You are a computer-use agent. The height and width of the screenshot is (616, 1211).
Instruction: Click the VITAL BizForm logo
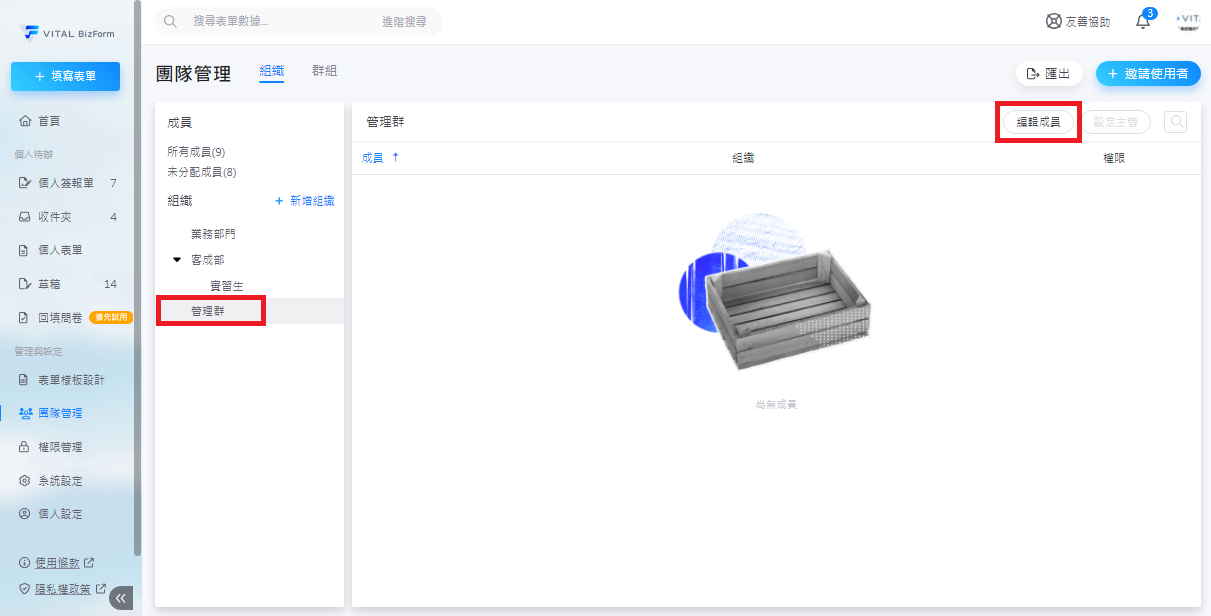point(66,33)
